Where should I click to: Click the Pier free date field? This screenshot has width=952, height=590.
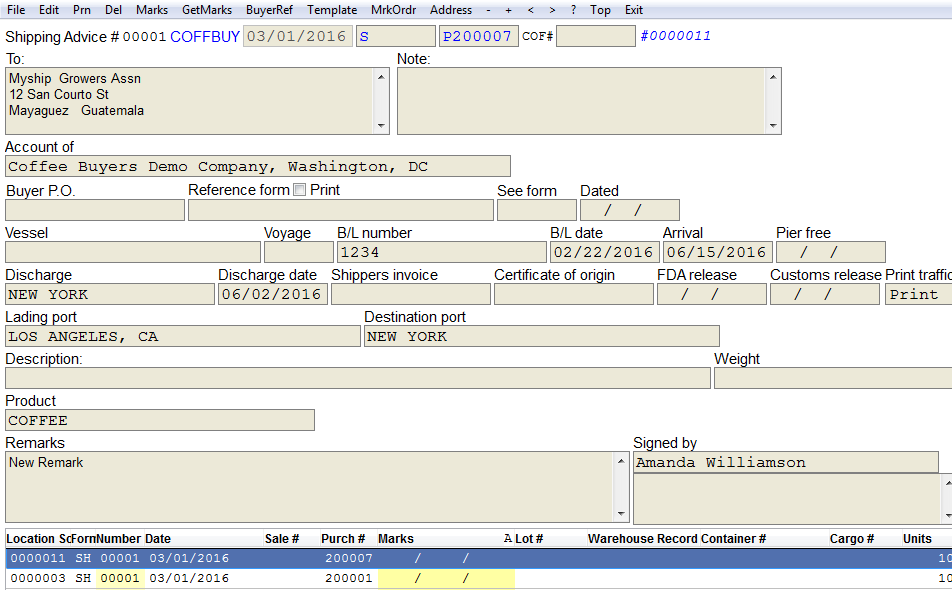[x=831, y=252]
